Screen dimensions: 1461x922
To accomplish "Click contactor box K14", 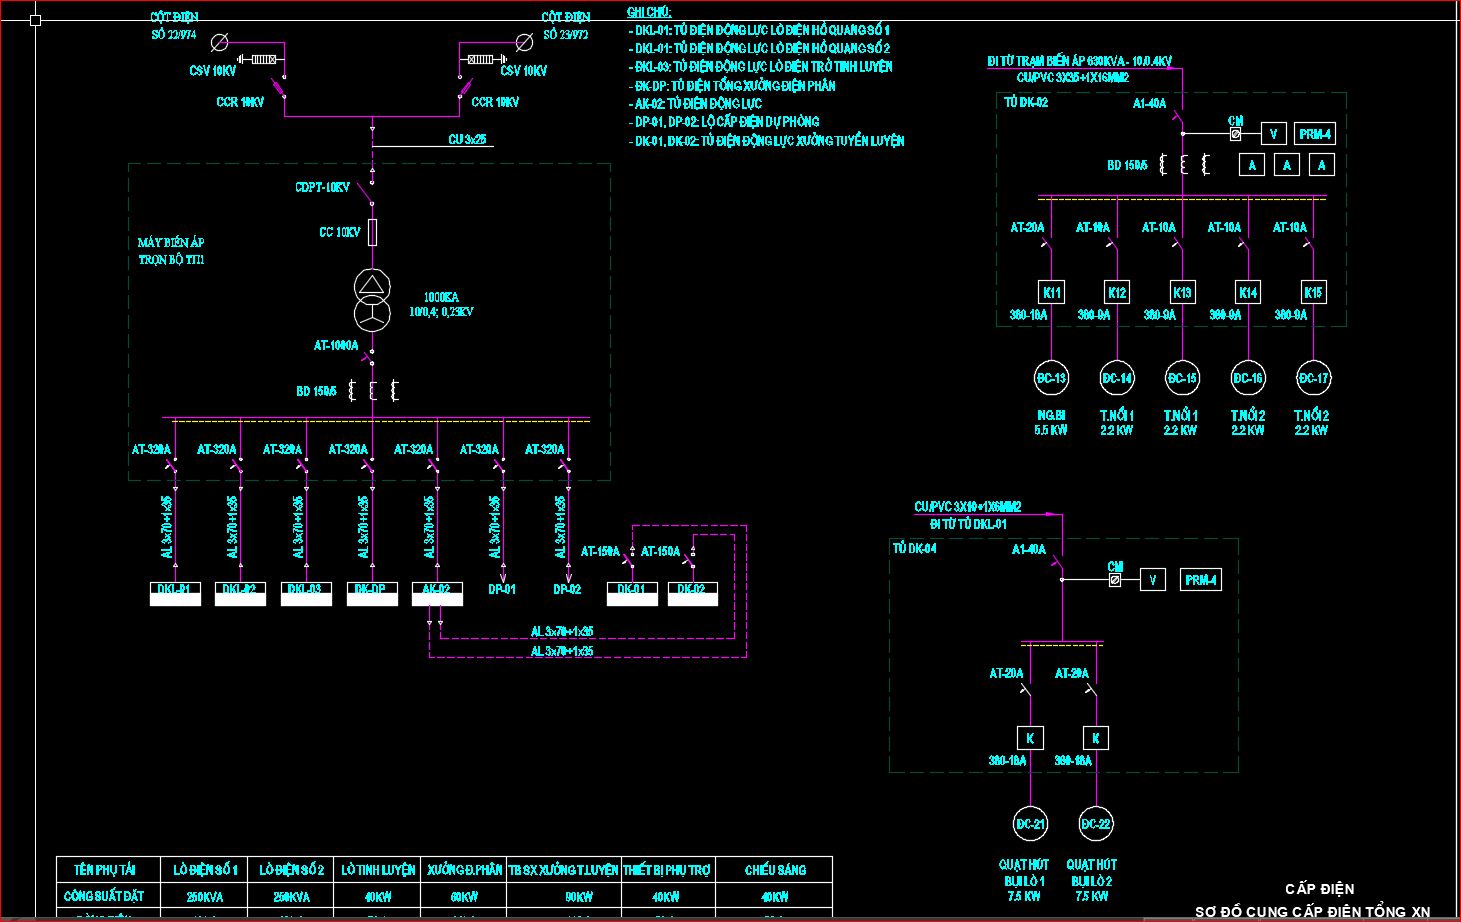I will coord(1248,292).
